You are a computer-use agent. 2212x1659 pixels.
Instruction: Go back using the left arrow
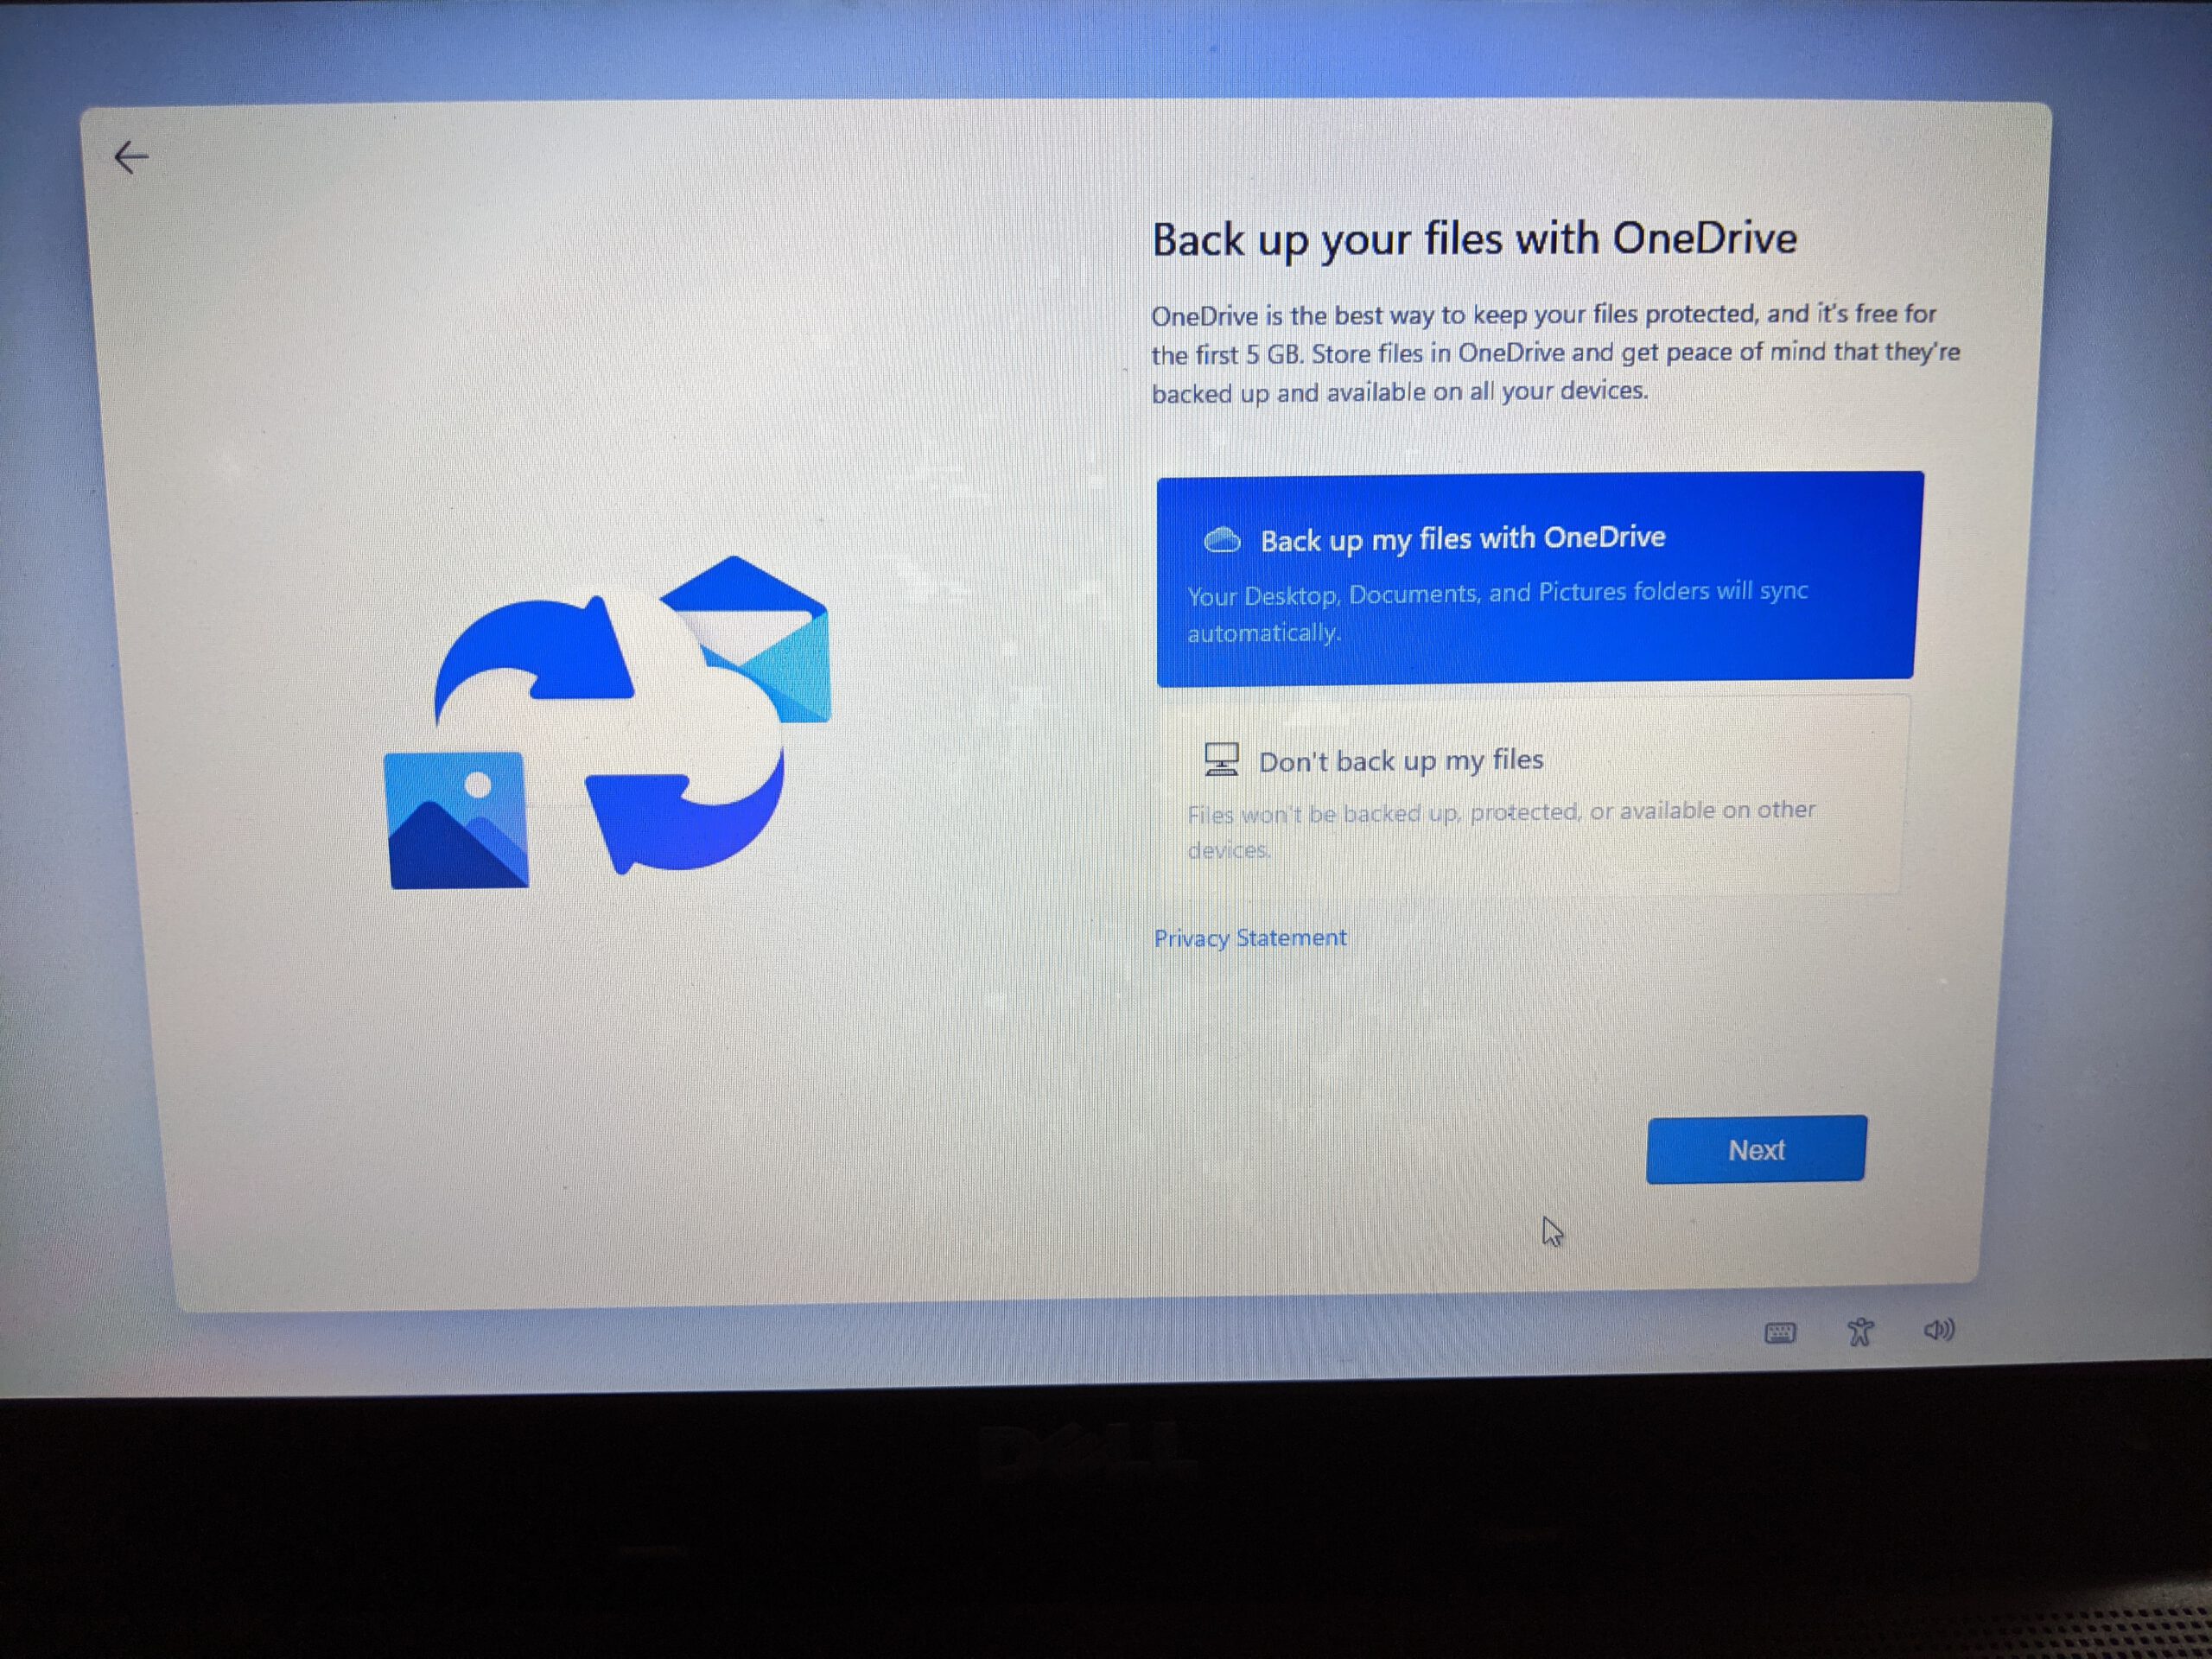point(131,157)
